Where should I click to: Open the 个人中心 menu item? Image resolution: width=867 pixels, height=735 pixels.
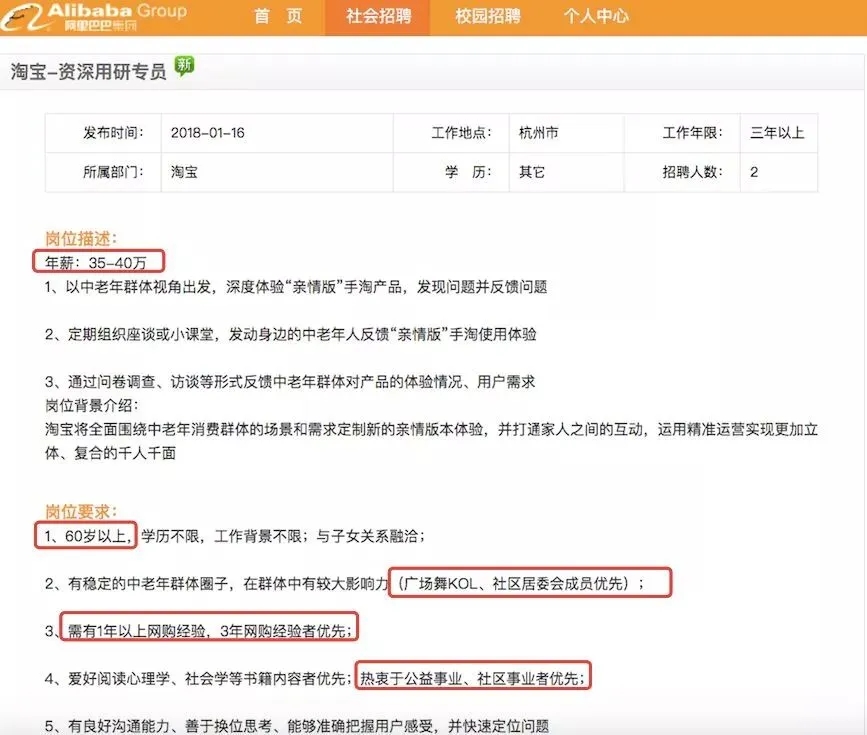tap(596, 17)
